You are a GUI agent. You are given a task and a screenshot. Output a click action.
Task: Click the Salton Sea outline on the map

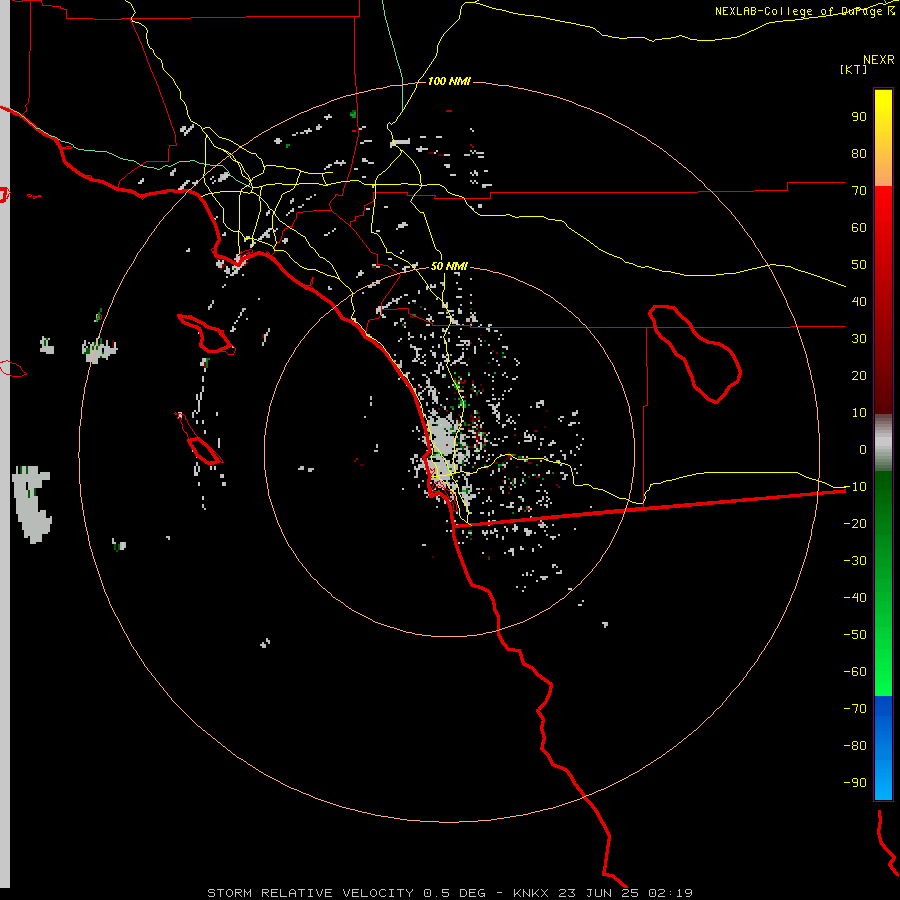pyautogui.click(x=695, y=354)
